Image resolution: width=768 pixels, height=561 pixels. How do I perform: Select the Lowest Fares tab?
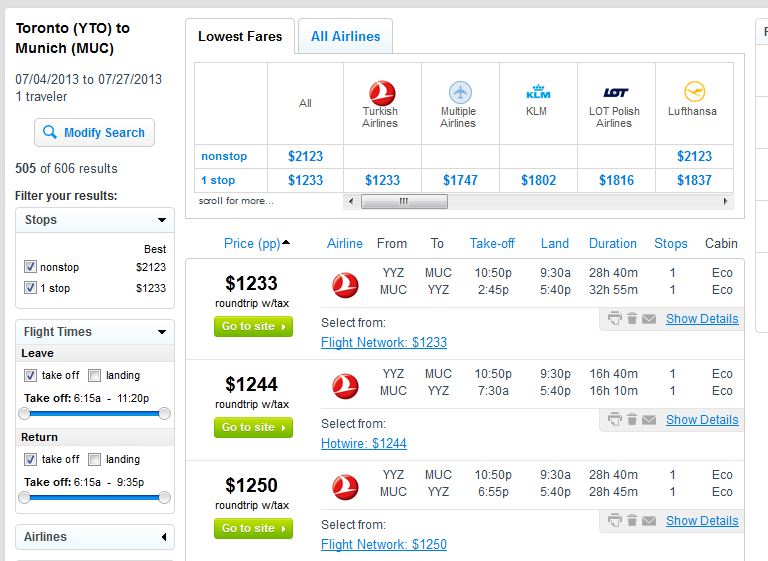(x=240, y=36)
